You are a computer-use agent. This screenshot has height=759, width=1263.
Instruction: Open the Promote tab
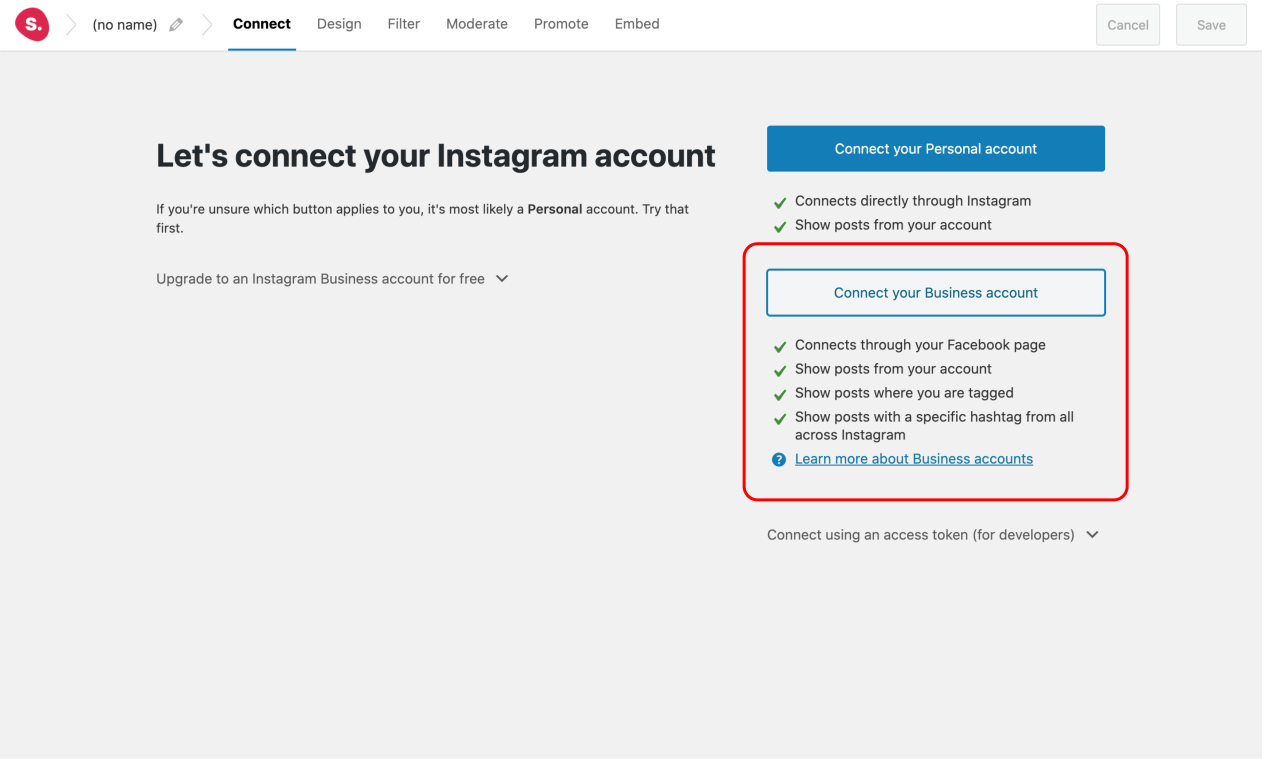click(561, 24)
